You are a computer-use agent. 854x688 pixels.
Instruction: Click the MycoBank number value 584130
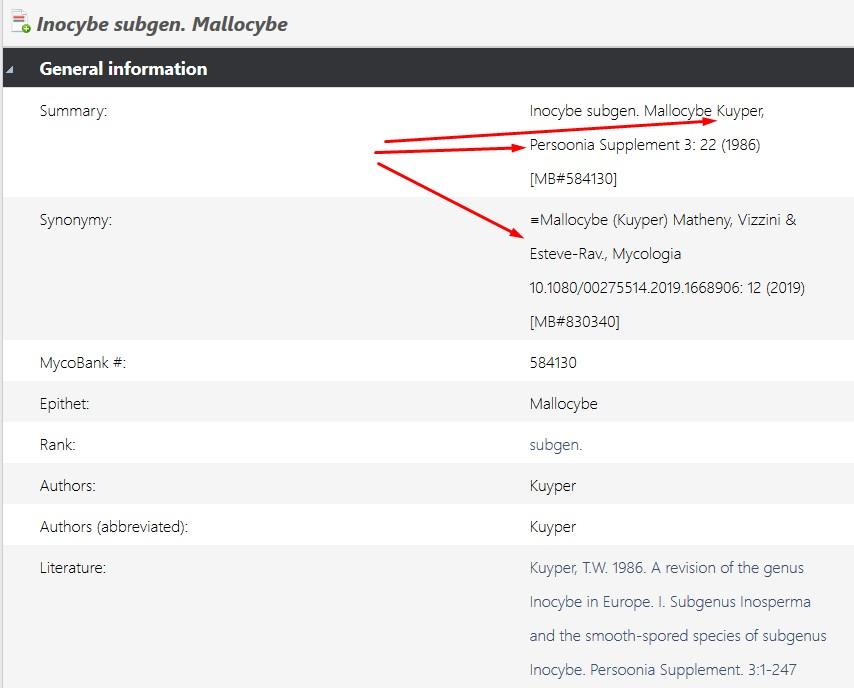coord(553,363)
